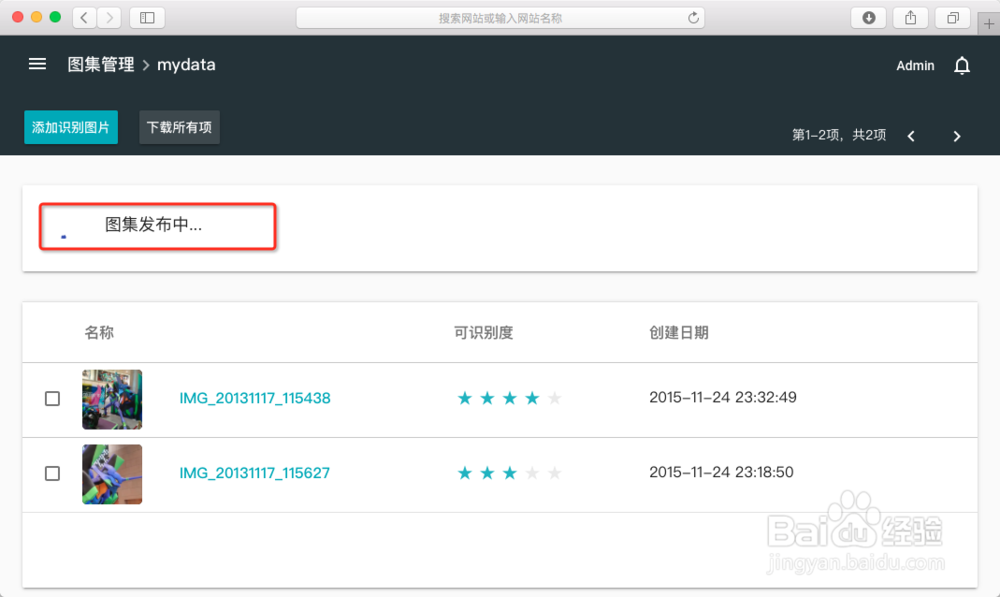Click 下载所有项 button
Image resolution: width=1000 pixels, height=597 pixels.
coord(179,127)
